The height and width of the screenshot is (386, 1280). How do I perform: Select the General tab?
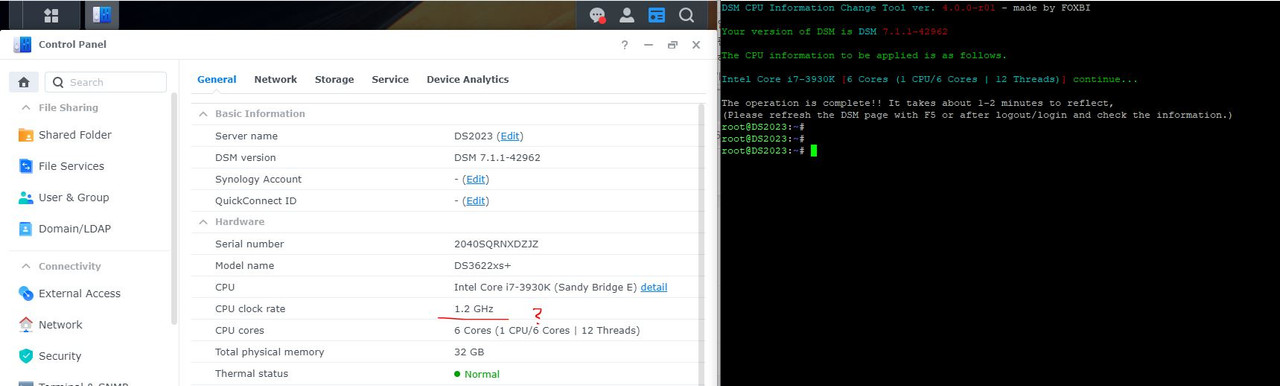point(216,80)
